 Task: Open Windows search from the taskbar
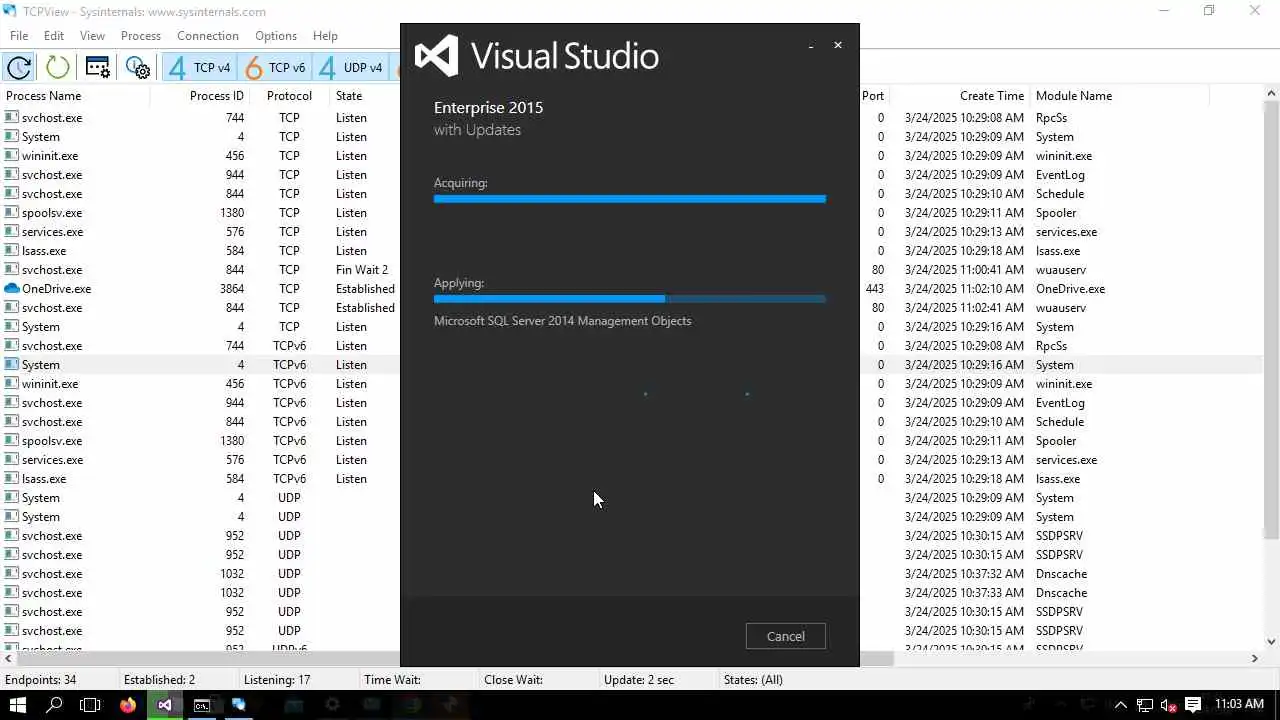[x=54, y=705]
